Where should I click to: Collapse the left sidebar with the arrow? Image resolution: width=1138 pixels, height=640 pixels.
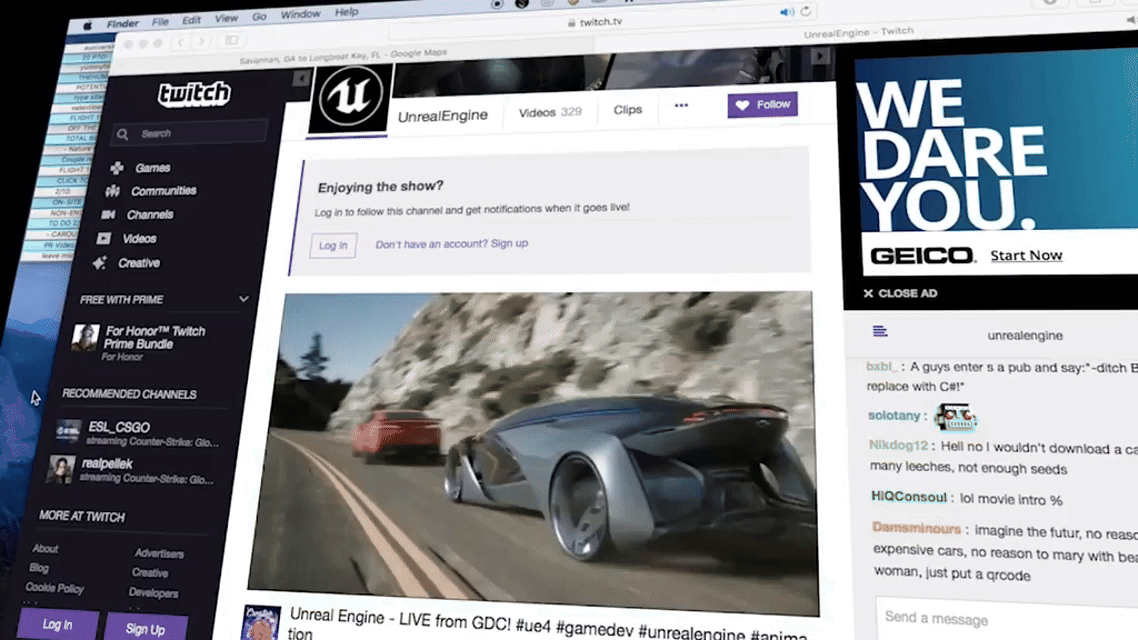click(301, 78)
